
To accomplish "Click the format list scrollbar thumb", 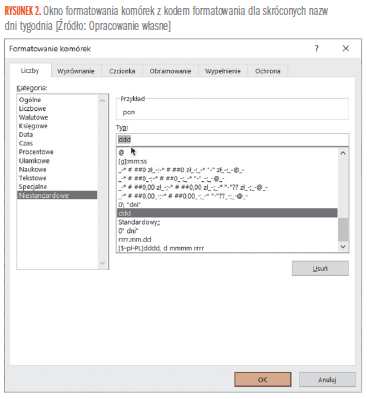I will pyautogui.click(x=343, y=230).
